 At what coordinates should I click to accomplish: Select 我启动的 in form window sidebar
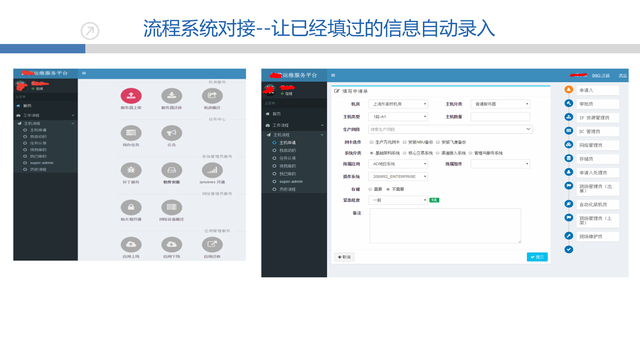click(287, 151)
